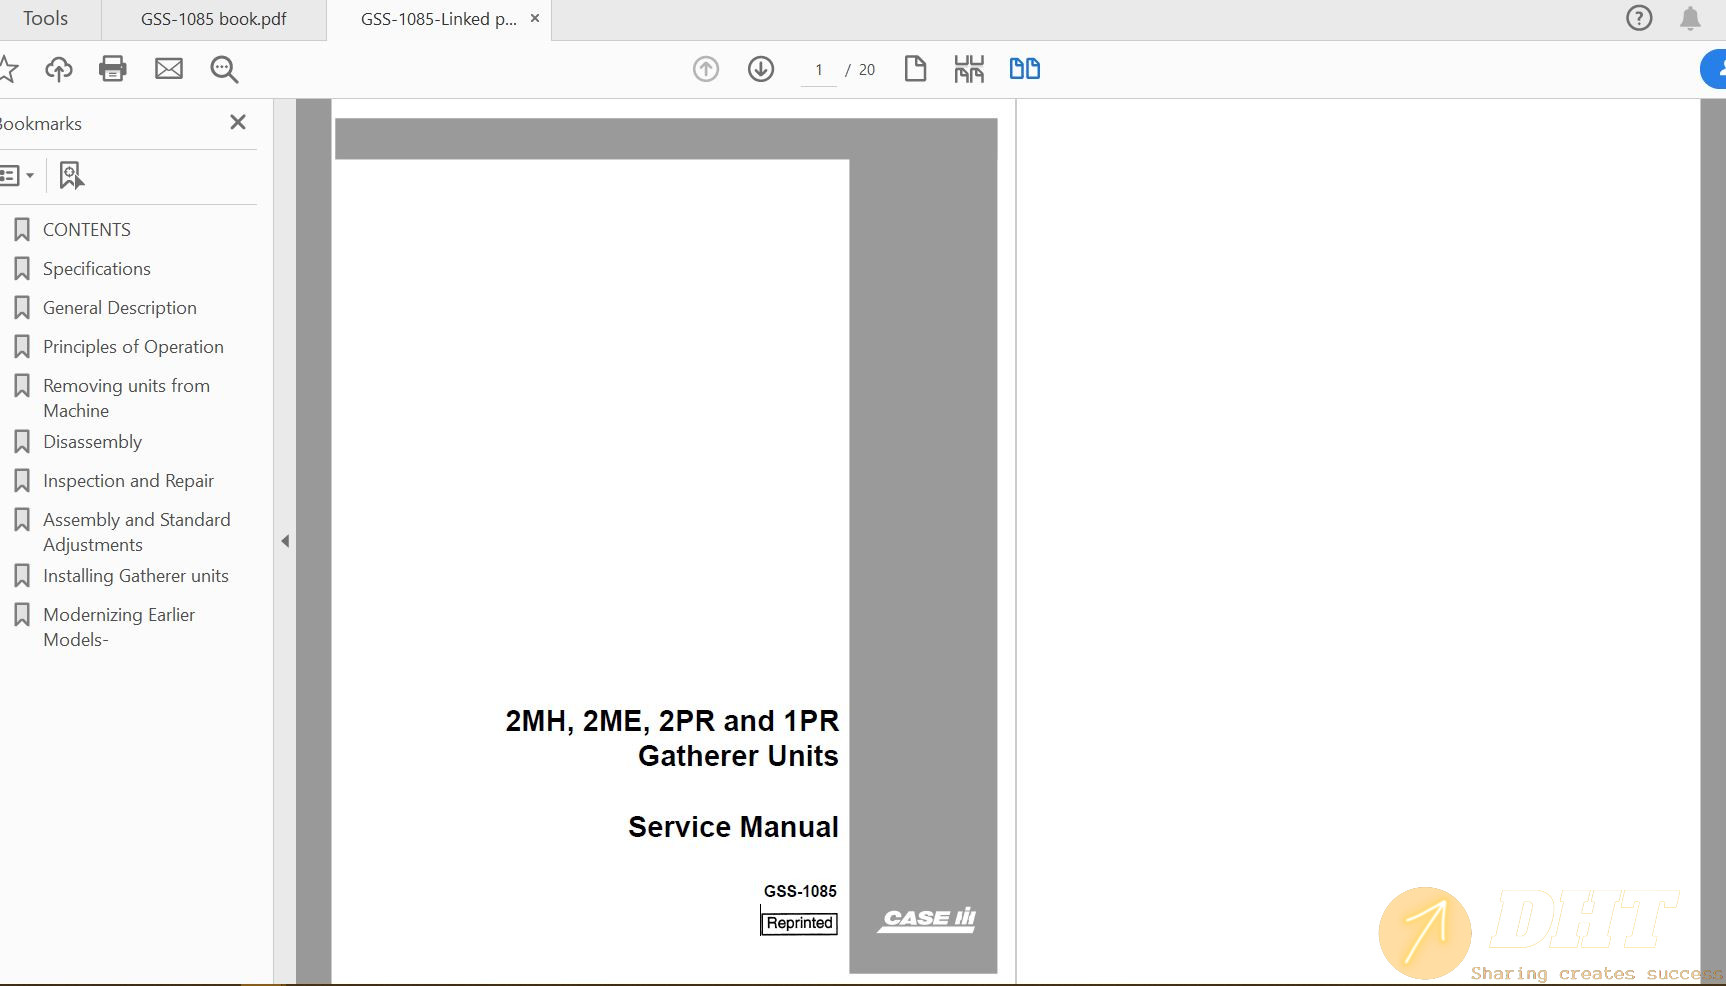Jump to Specifications bookmark
Viewport: 1726px width, 986px height.
coord(96,269)
